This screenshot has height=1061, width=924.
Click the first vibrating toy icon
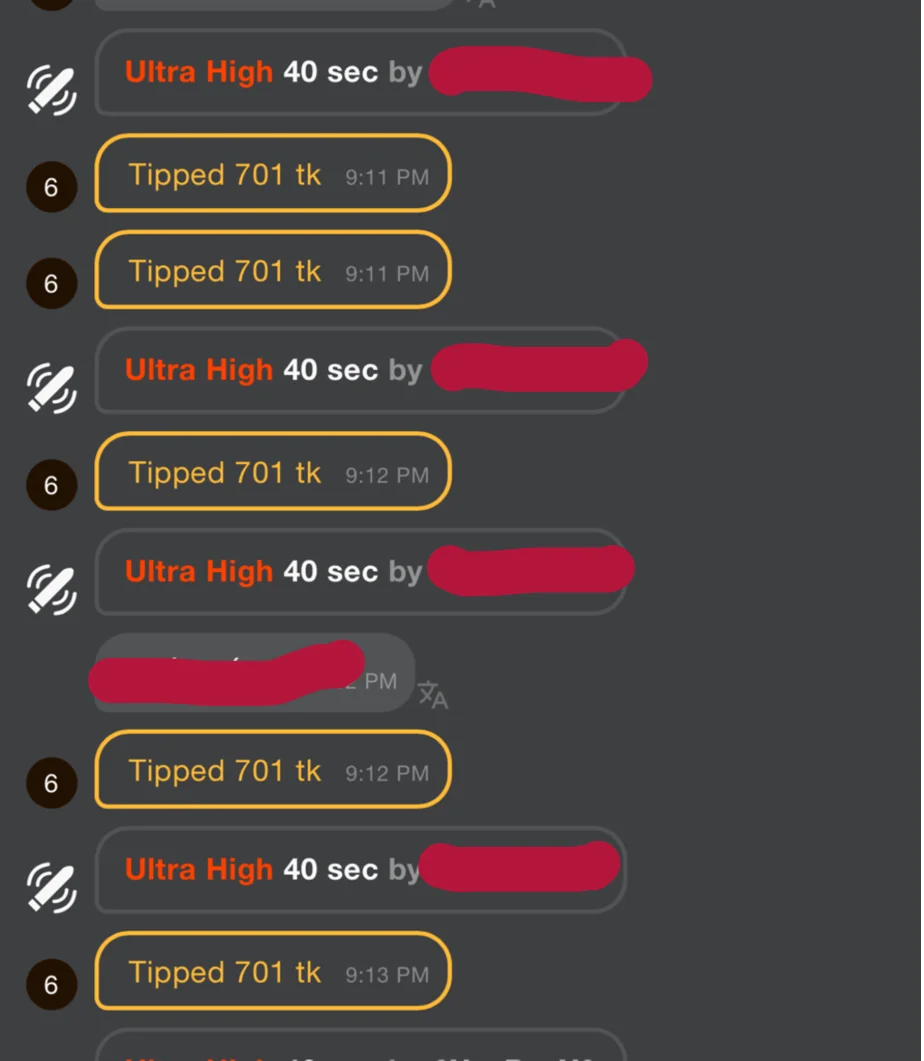click(51, 89)
